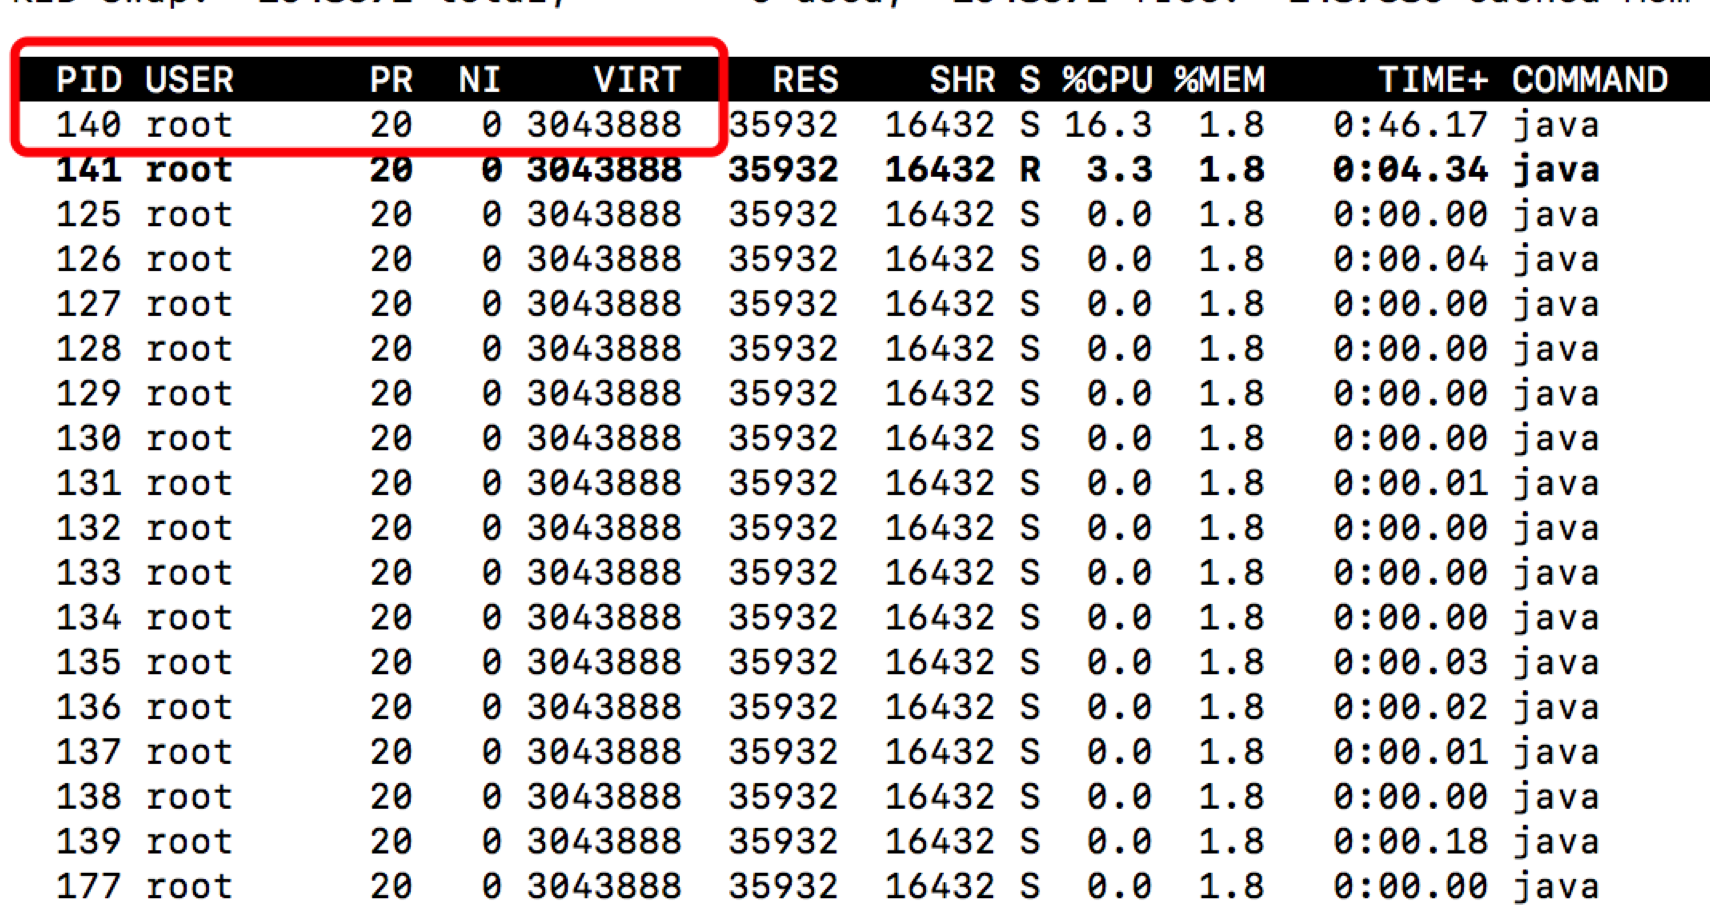Click PID 134 in the list
Viewport: 1710px width, 910px height.
pyautogui.click(x=89, y=617)
